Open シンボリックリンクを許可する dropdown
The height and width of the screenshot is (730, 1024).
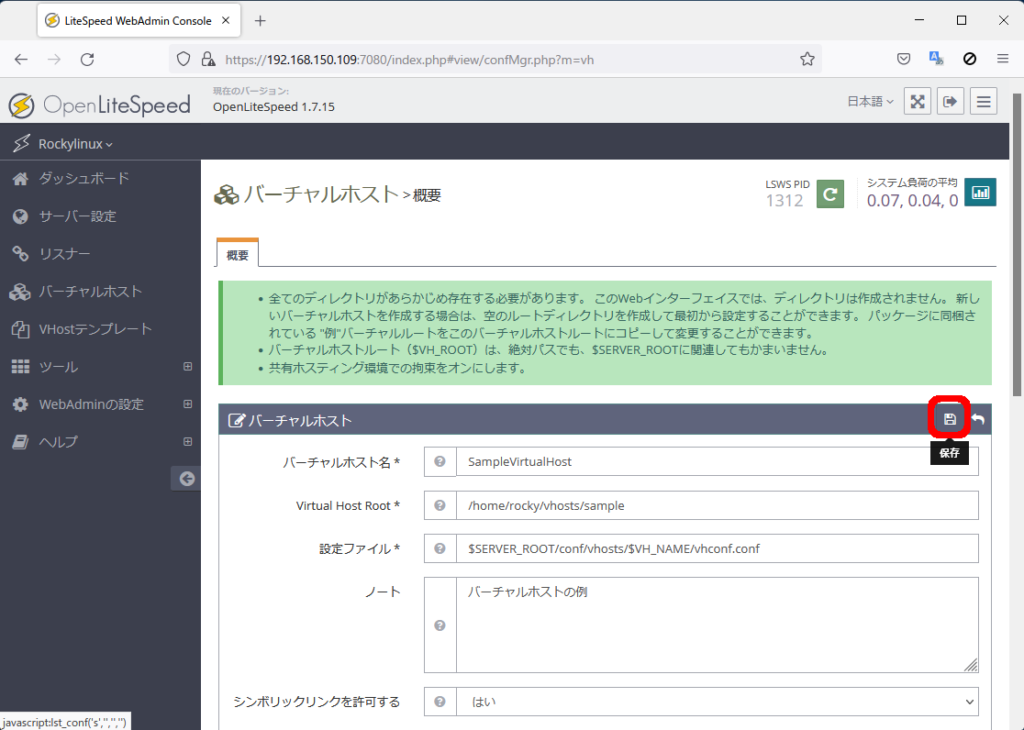[717, 702]
